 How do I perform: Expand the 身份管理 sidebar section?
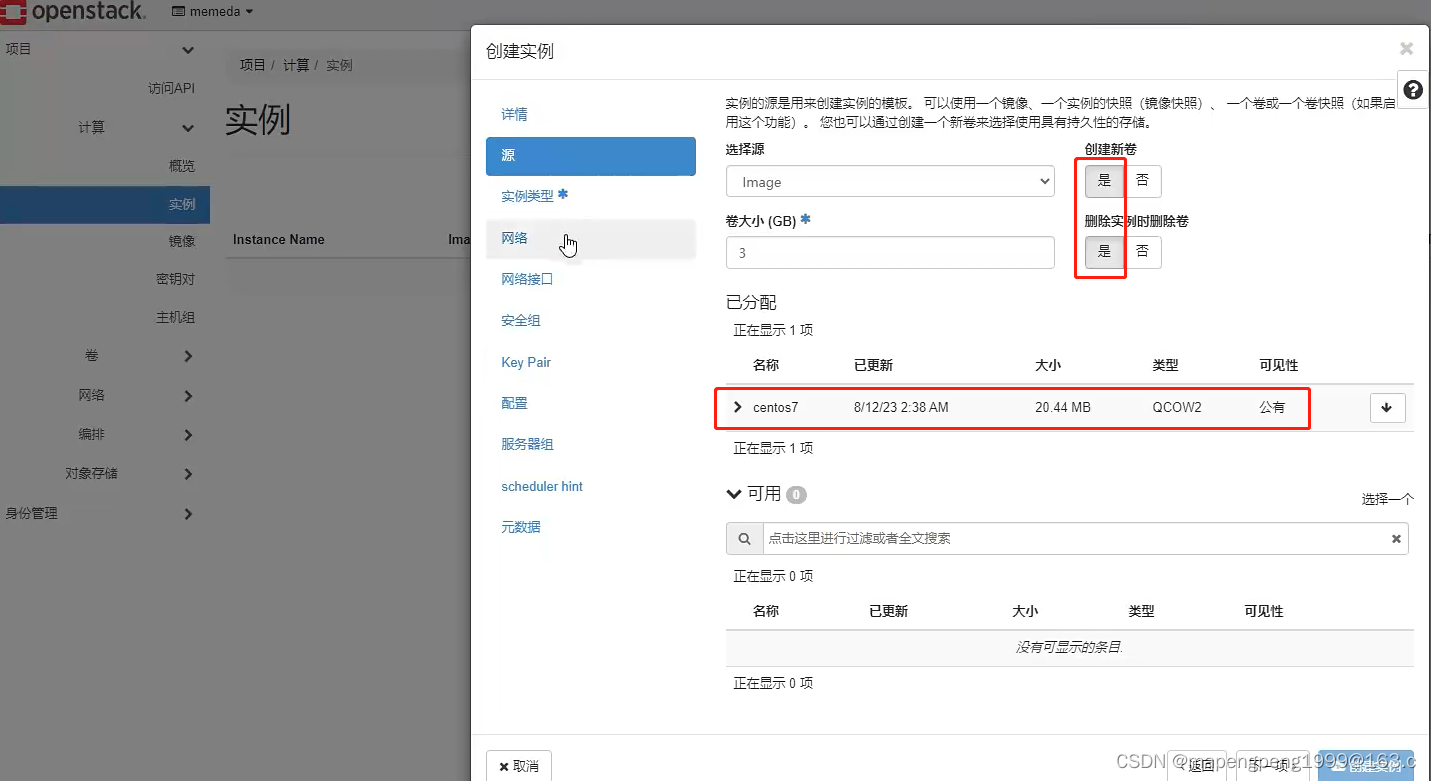point(188,514)
